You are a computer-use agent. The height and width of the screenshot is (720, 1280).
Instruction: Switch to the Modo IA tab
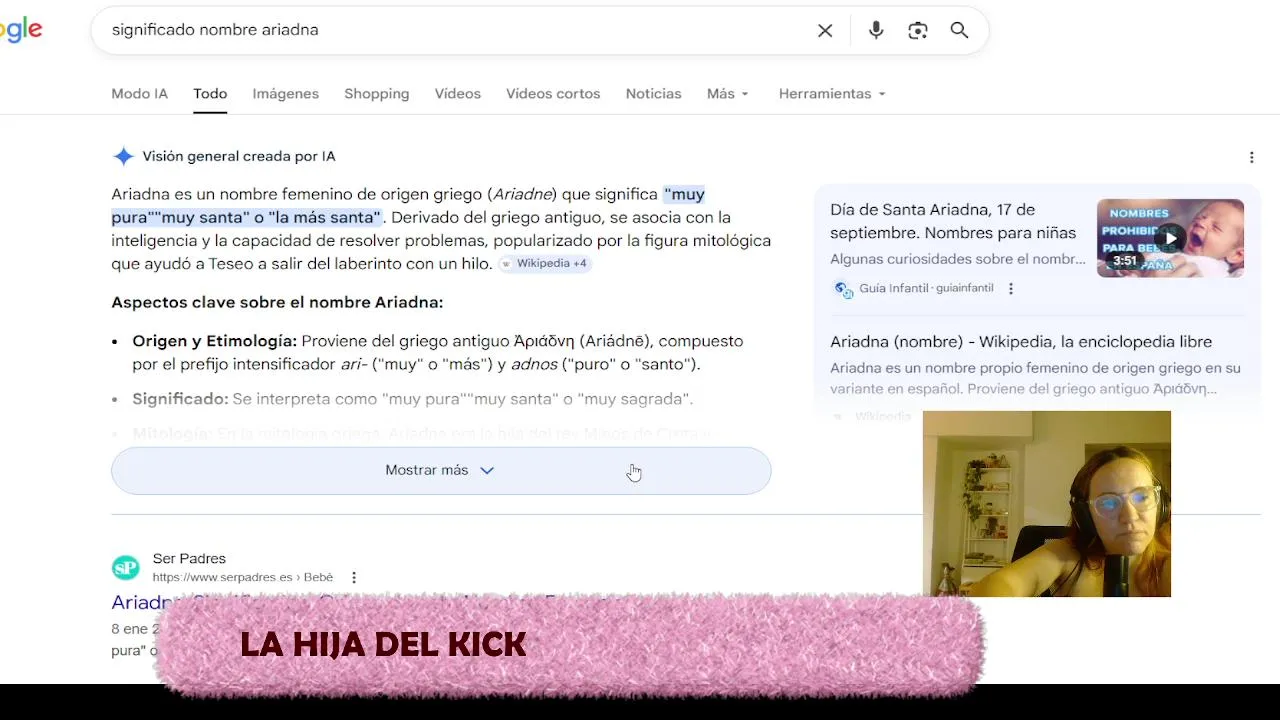coord(139,93)
